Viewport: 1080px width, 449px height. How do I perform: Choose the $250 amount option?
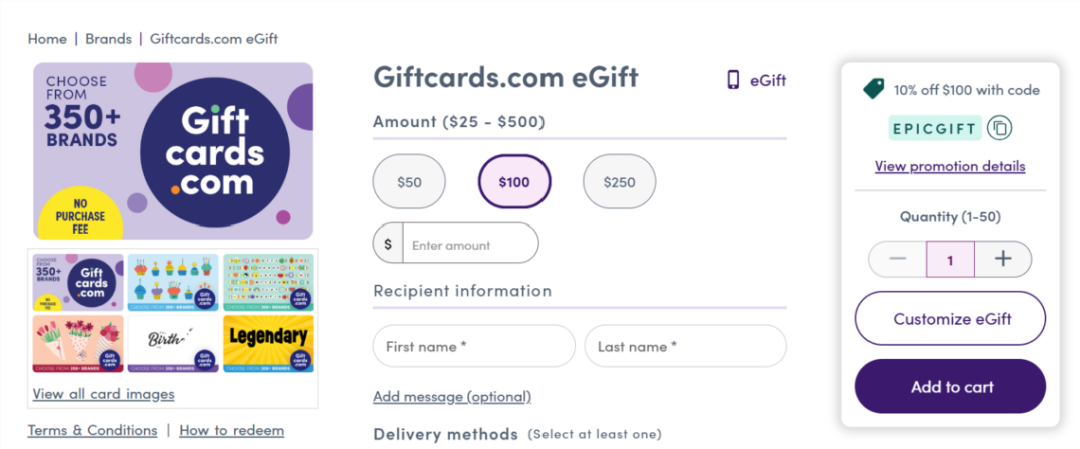619,182
